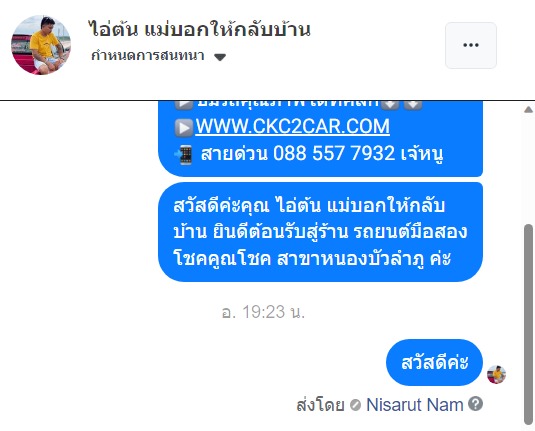Click the check badge next to ส่งโดย
535x431 pixels.
tap(355, 405)
